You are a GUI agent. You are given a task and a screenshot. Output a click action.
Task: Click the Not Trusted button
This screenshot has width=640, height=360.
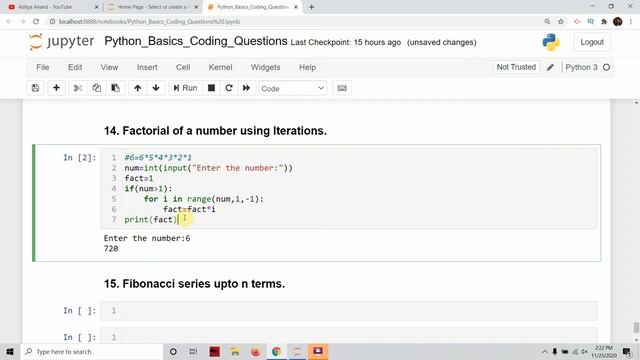click(516, 67)
